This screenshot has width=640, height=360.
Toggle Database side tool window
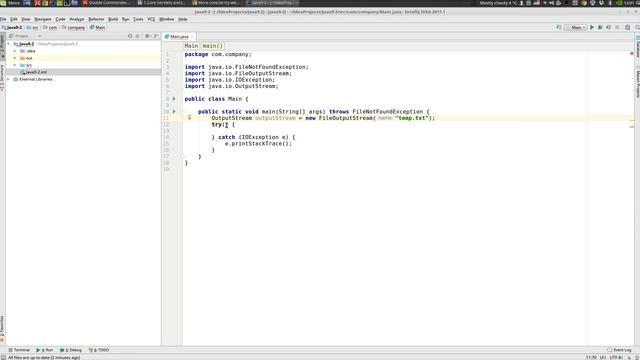click(638, 46)
